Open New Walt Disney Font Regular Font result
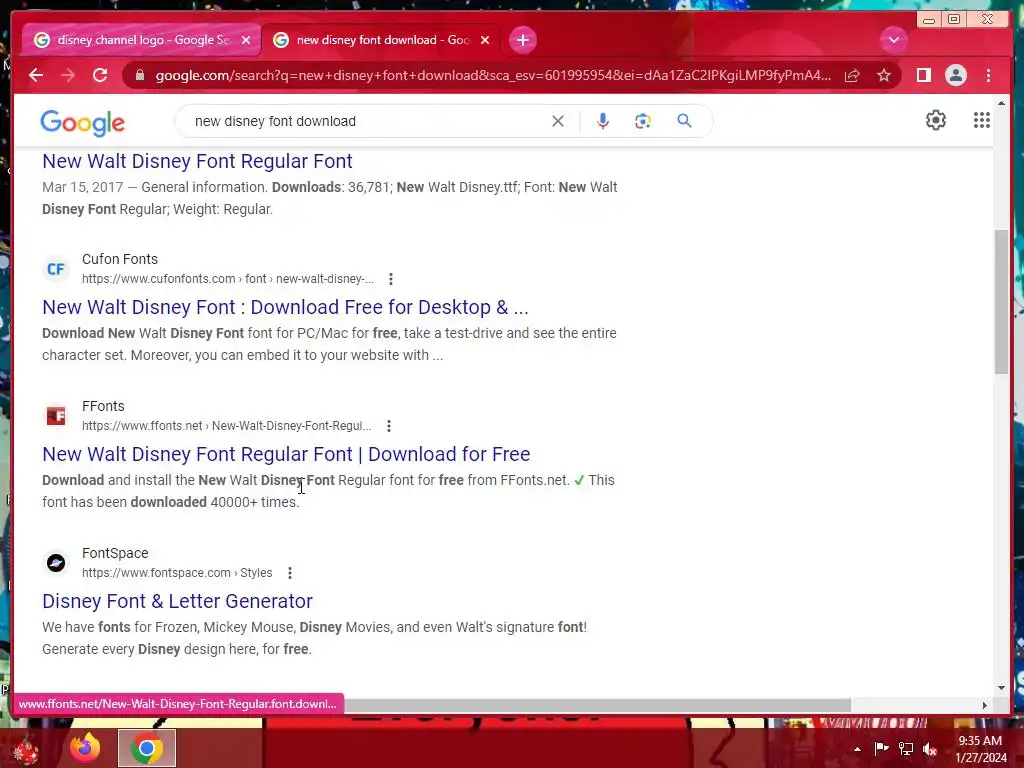 pos(197,161)
